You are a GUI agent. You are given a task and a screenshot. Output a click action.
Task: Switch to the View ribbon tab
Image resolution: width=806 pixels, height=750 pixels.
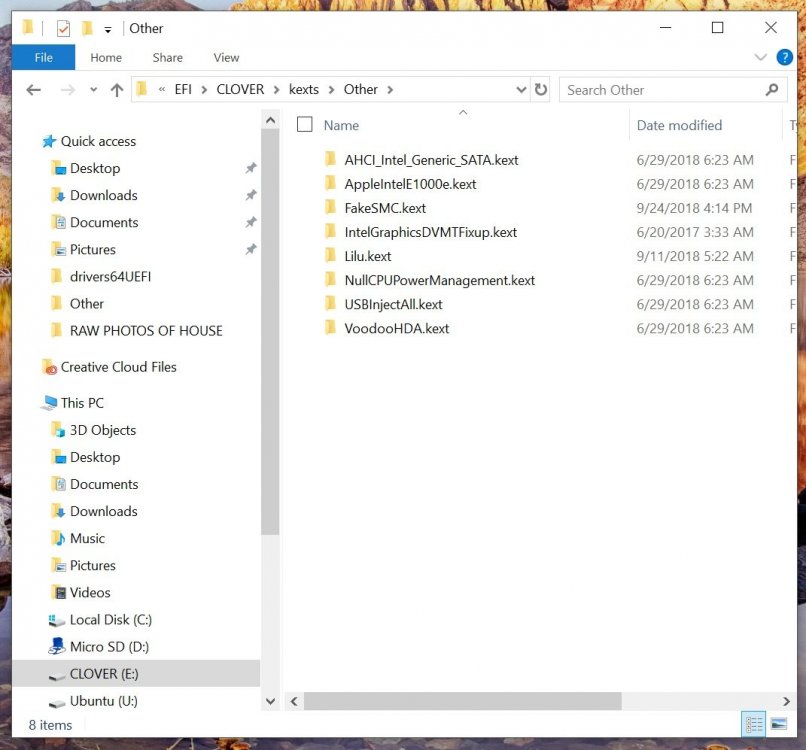point(226,58)
